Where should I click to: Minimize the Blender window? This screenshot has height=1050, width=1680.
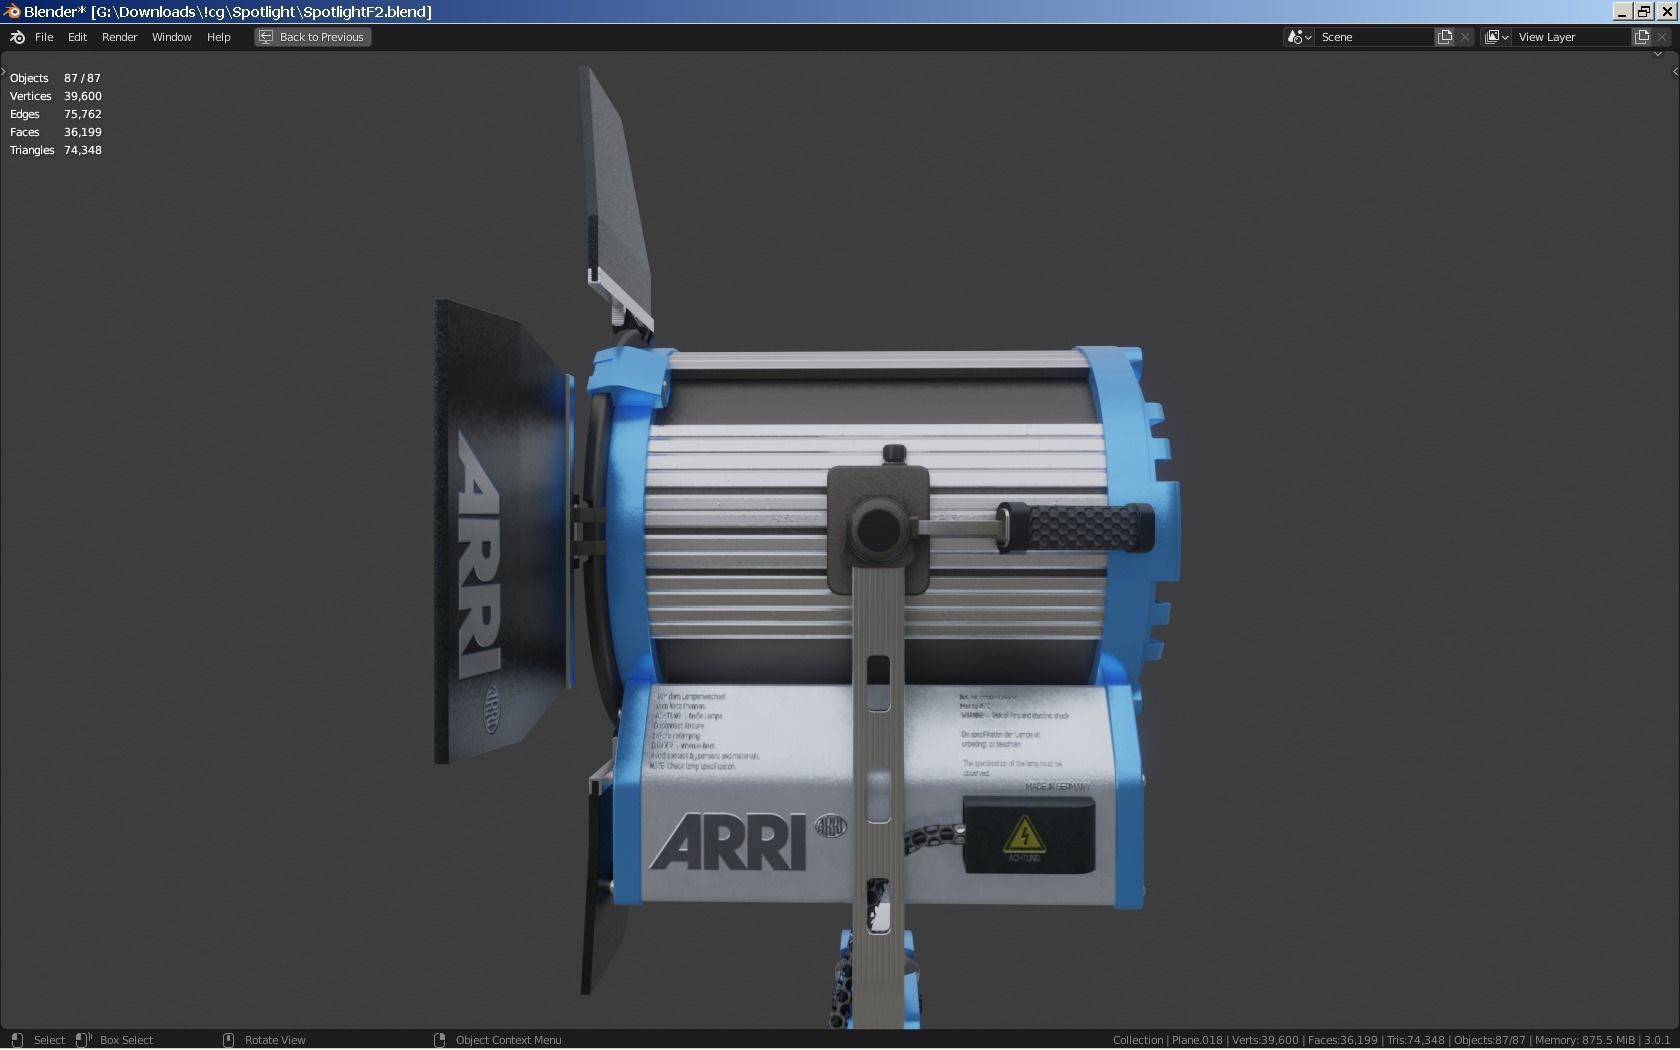click(x=1622, y=11)
